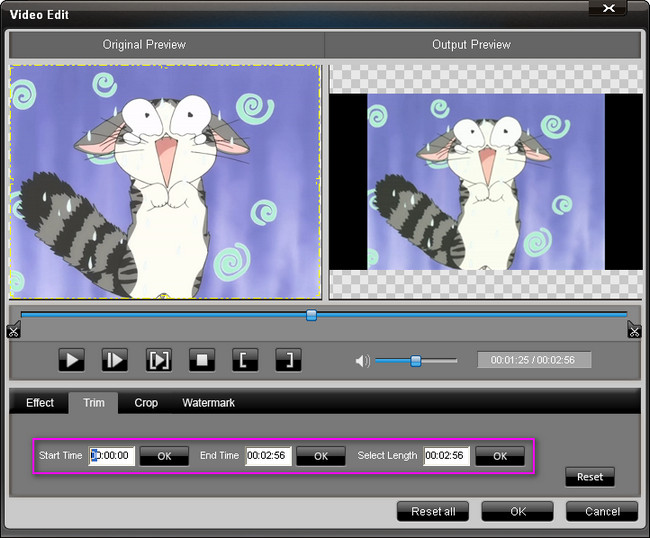Click the left scissors trim marker
The width and height of the screenshot is (650, 538).
point(13,331)
